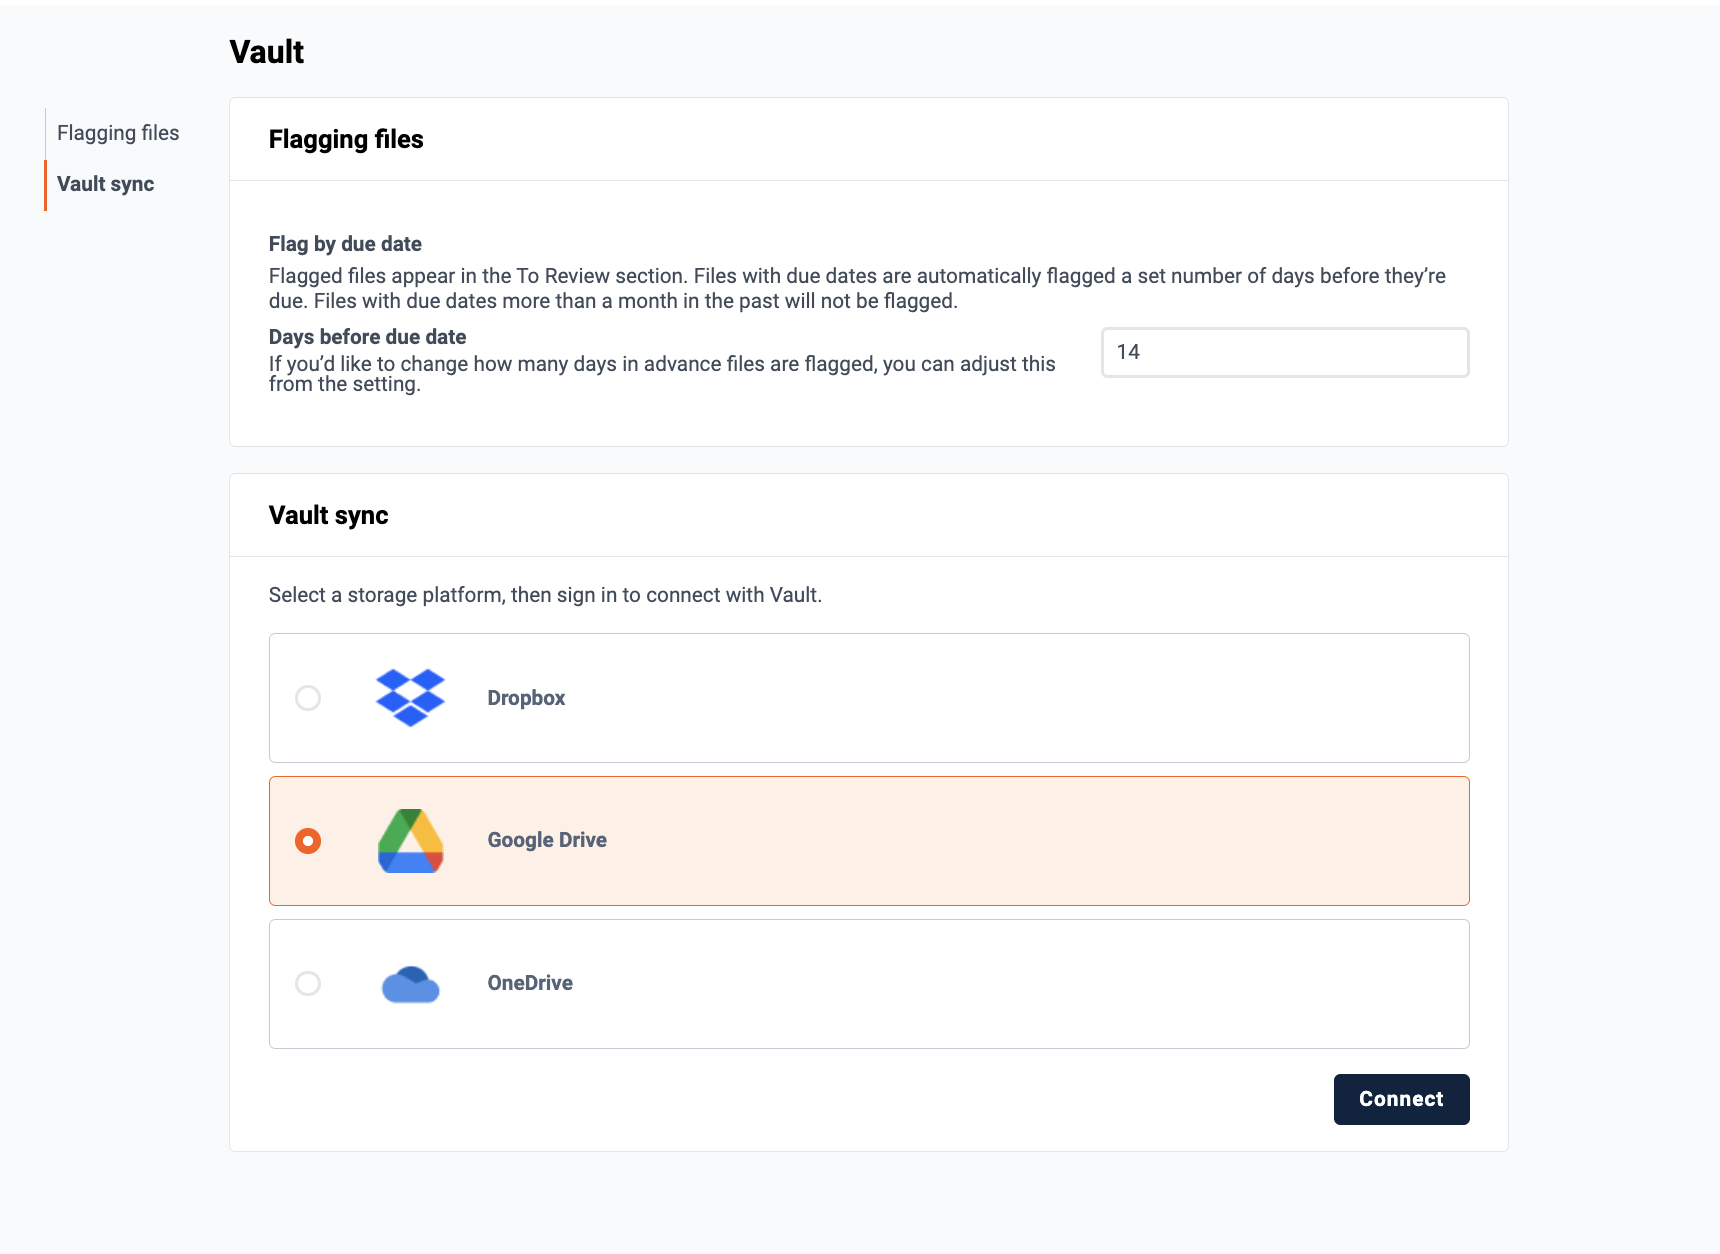Image resolution: width=1720 pixels, height=1254 pixels.
Task: Click the OneDrive label text
Action: pyautogui.click(x=530, y=983)
